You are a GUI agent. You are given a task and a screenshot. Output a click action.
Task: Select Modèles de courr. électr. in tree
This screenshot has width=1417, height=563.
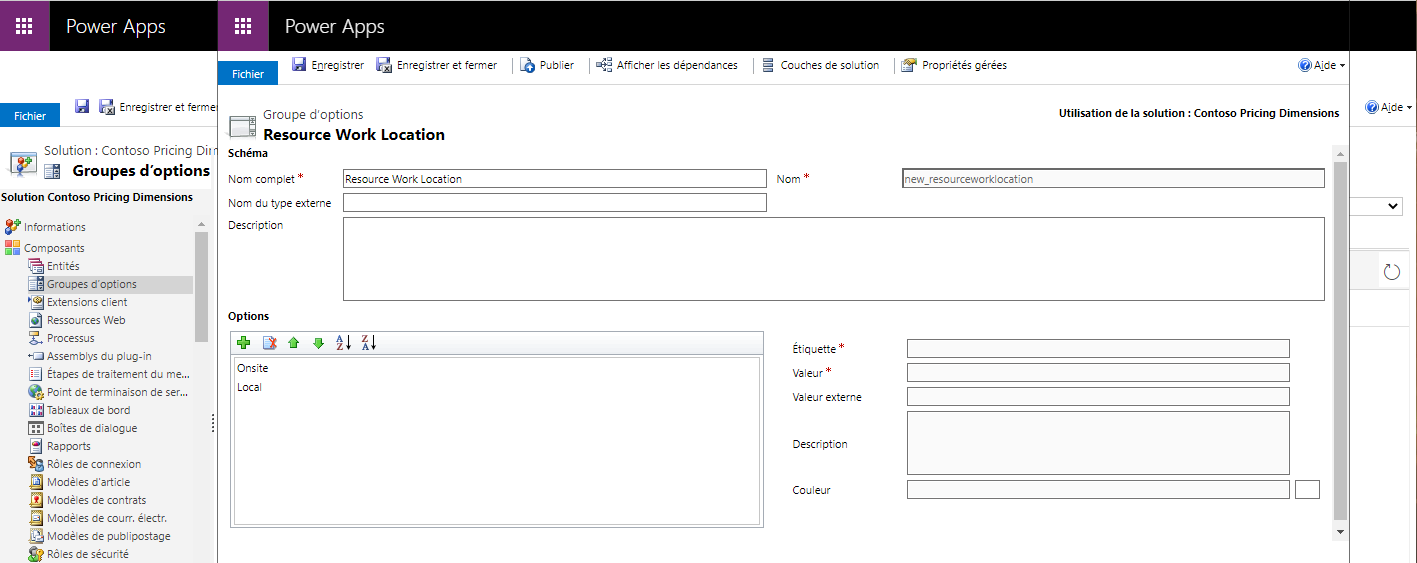[x=107, y=518]
